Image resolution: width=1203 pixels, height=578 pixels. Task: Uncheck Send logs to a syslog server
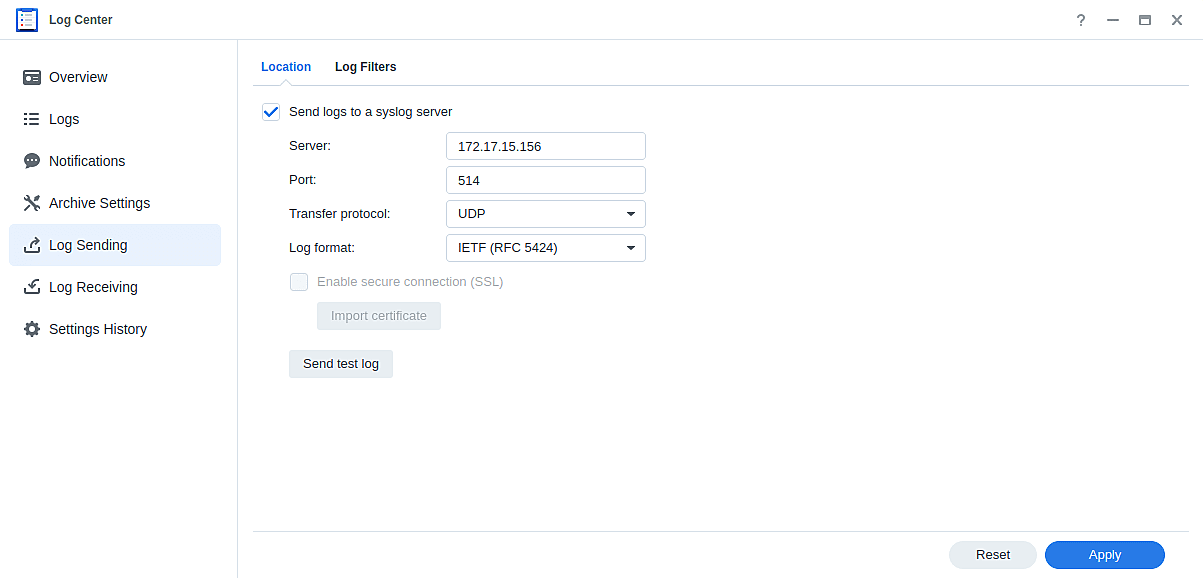(x=270, y=112)
